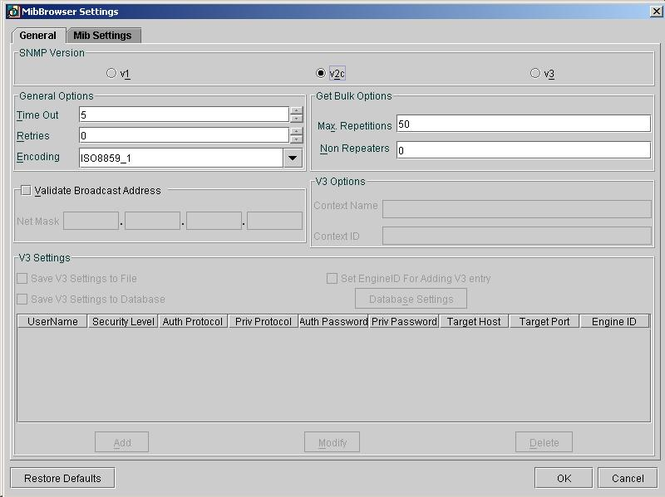
Task: Click the UserName column header
Action: pos(52,321)
